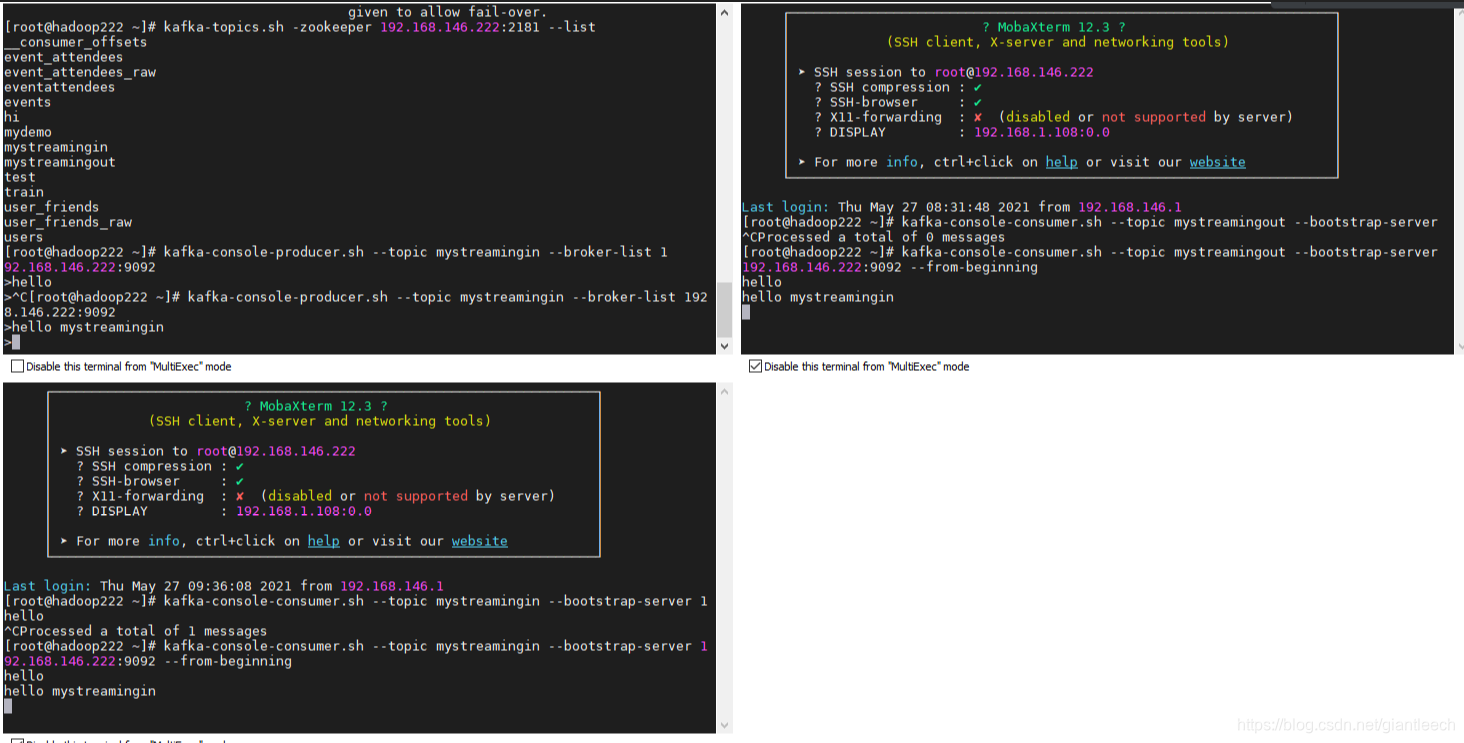Click scroll-down arrow of the producer terminal scrollbar

tap(724, 346)
